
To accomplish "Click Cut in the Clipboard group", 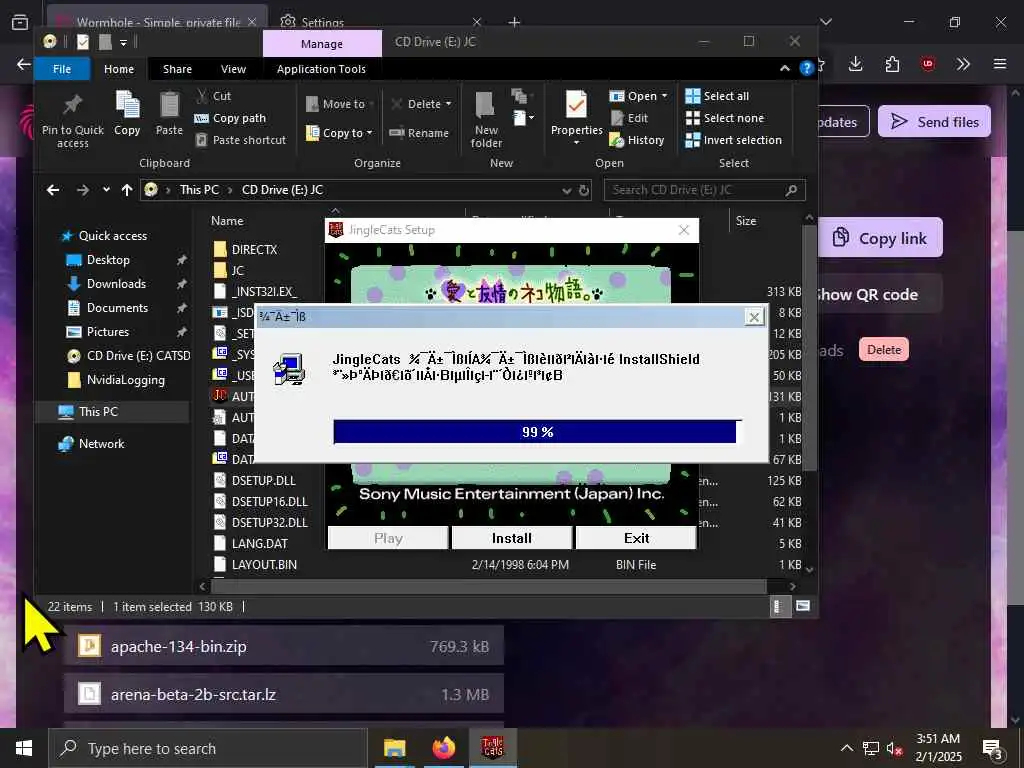I will [x=214, y=96].
